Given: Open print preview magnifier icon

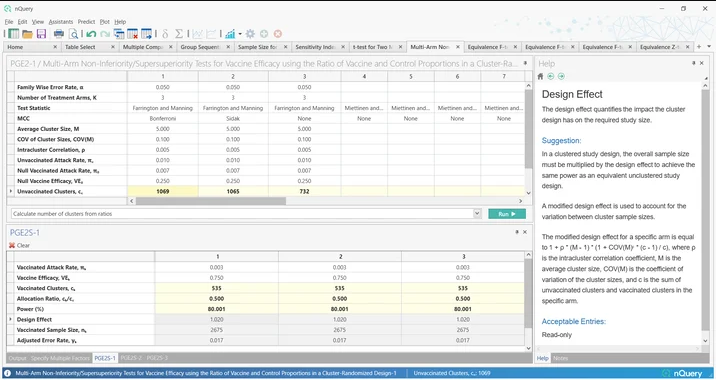Looking at the screenshot, I should coord(73,34).
